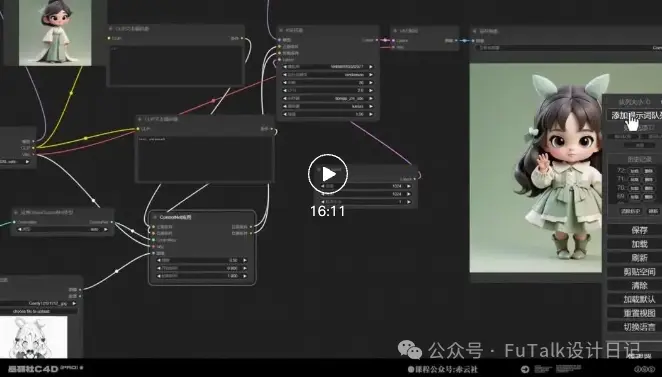The height and width of the screenshot is (377, 662).
Task: Click the filename prefix field in save image node
Action: click(568, 48)
